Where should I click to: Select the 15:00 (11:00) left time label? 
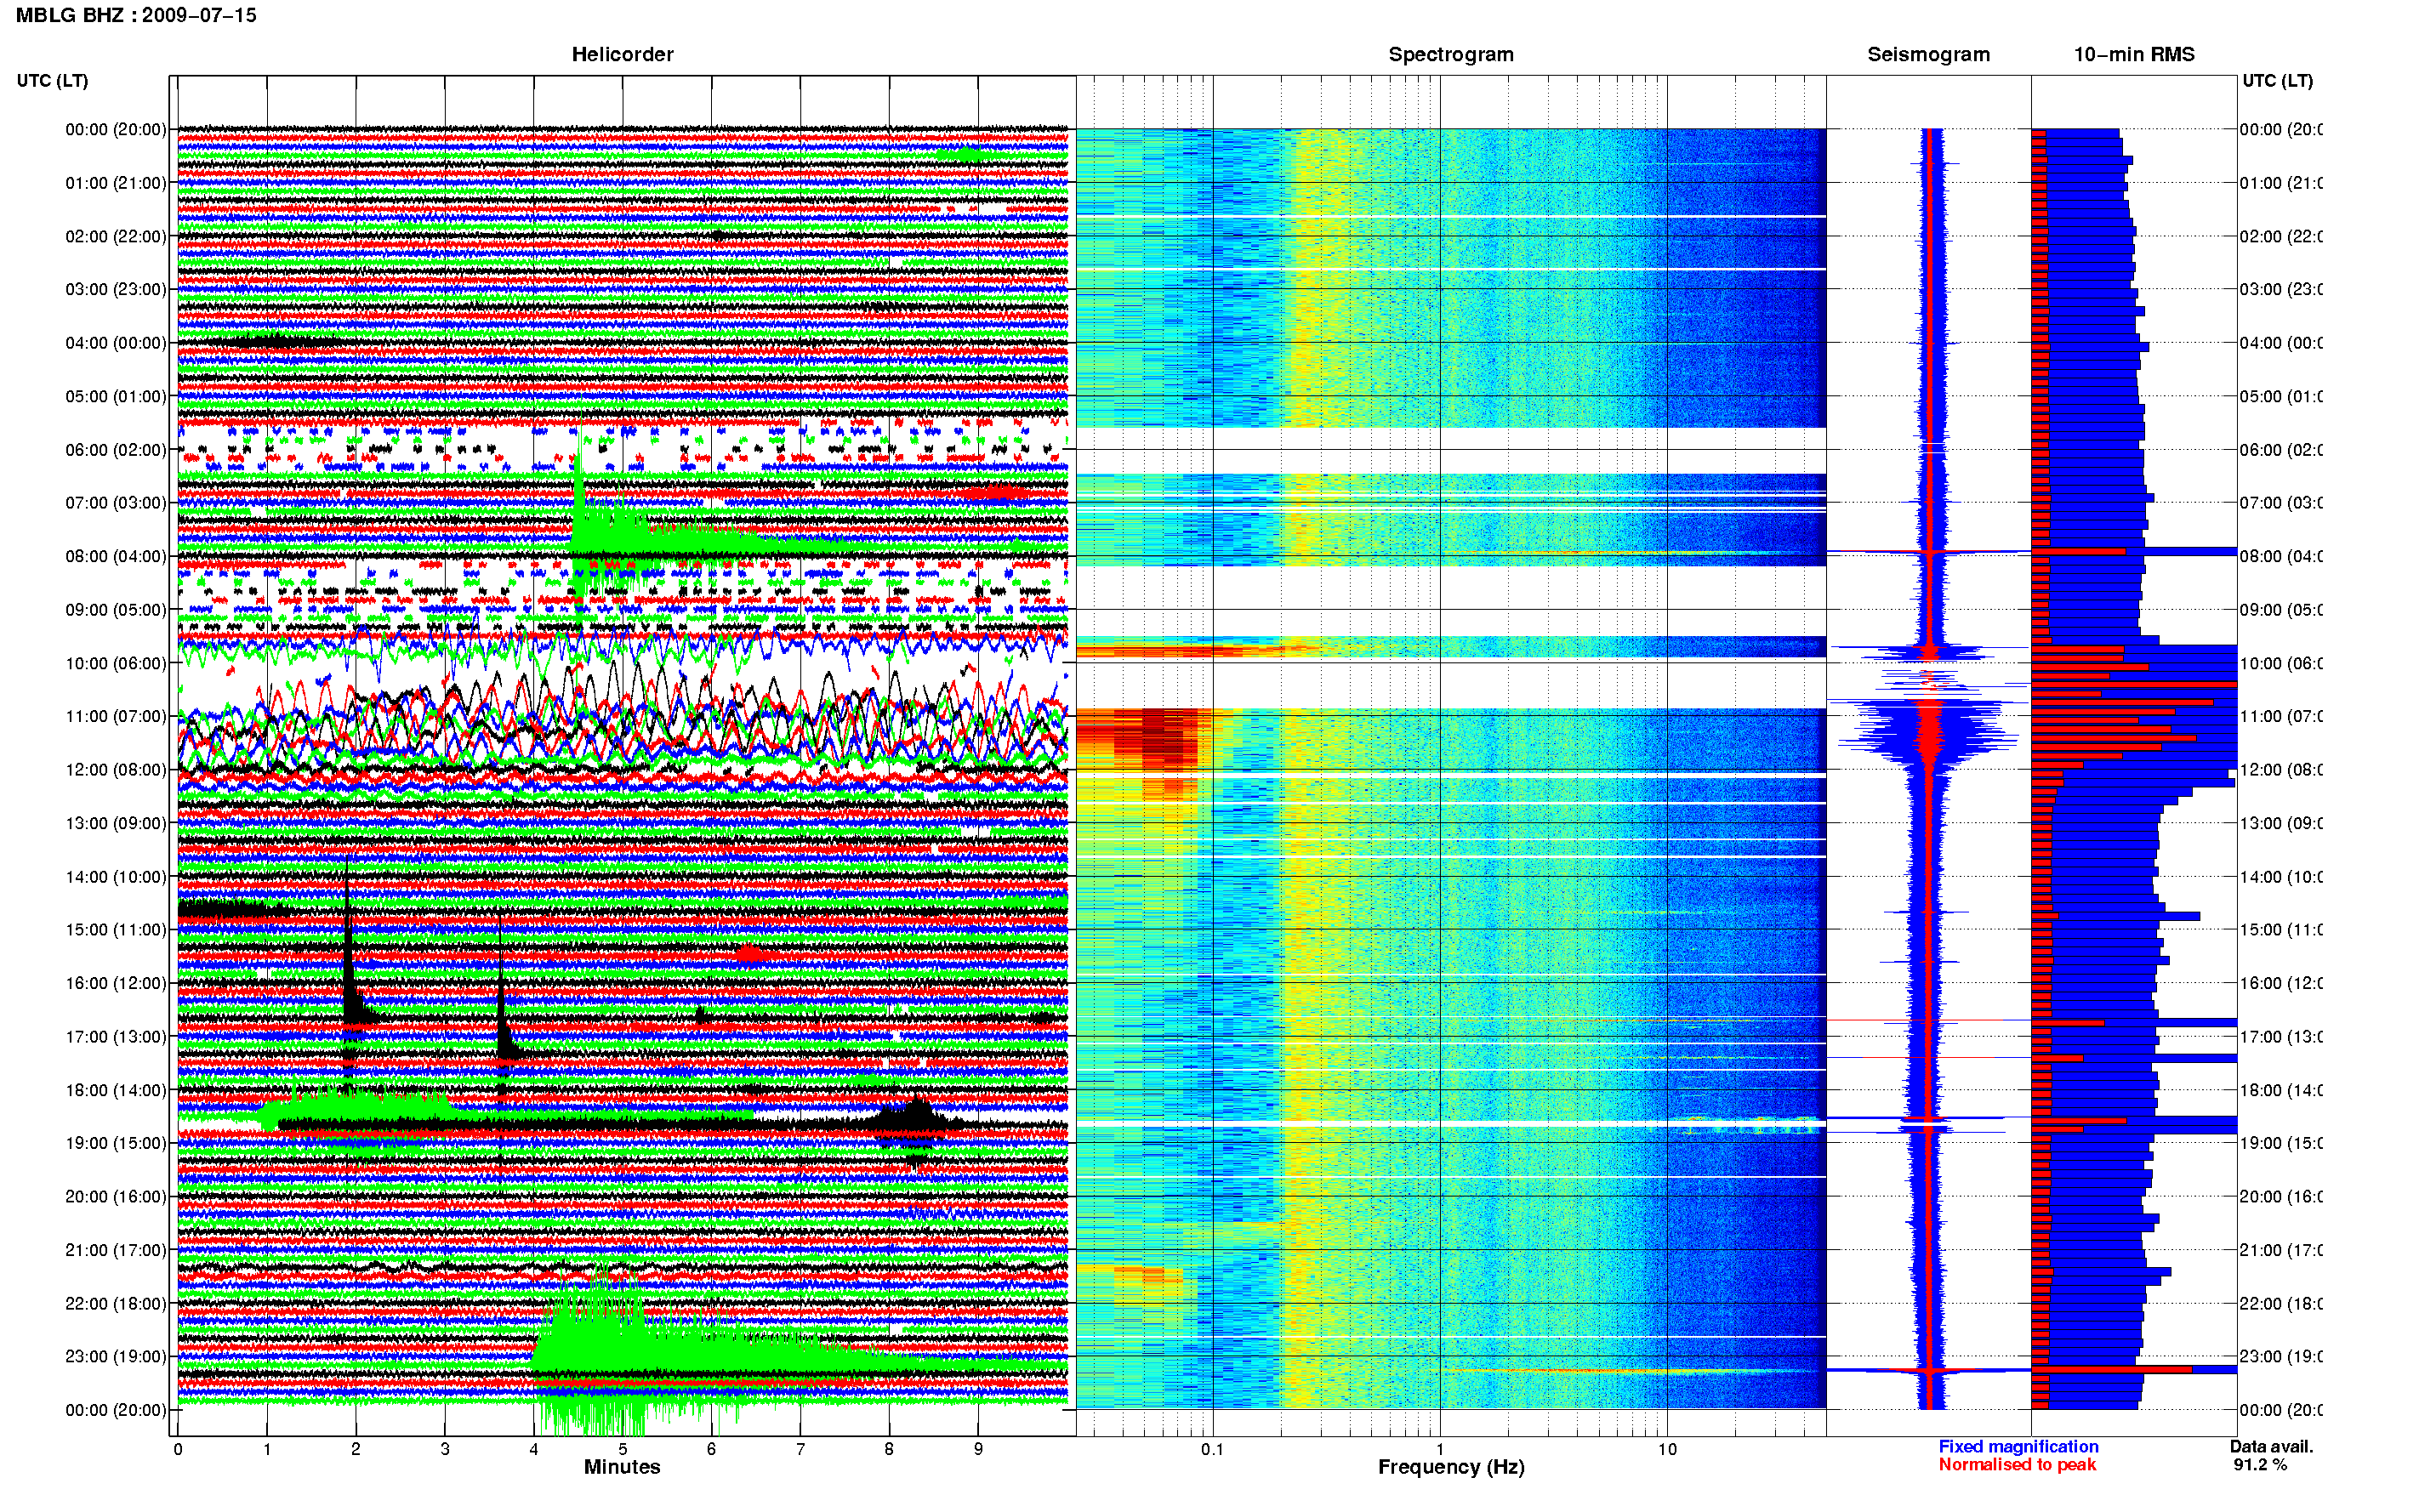point(115,929)
